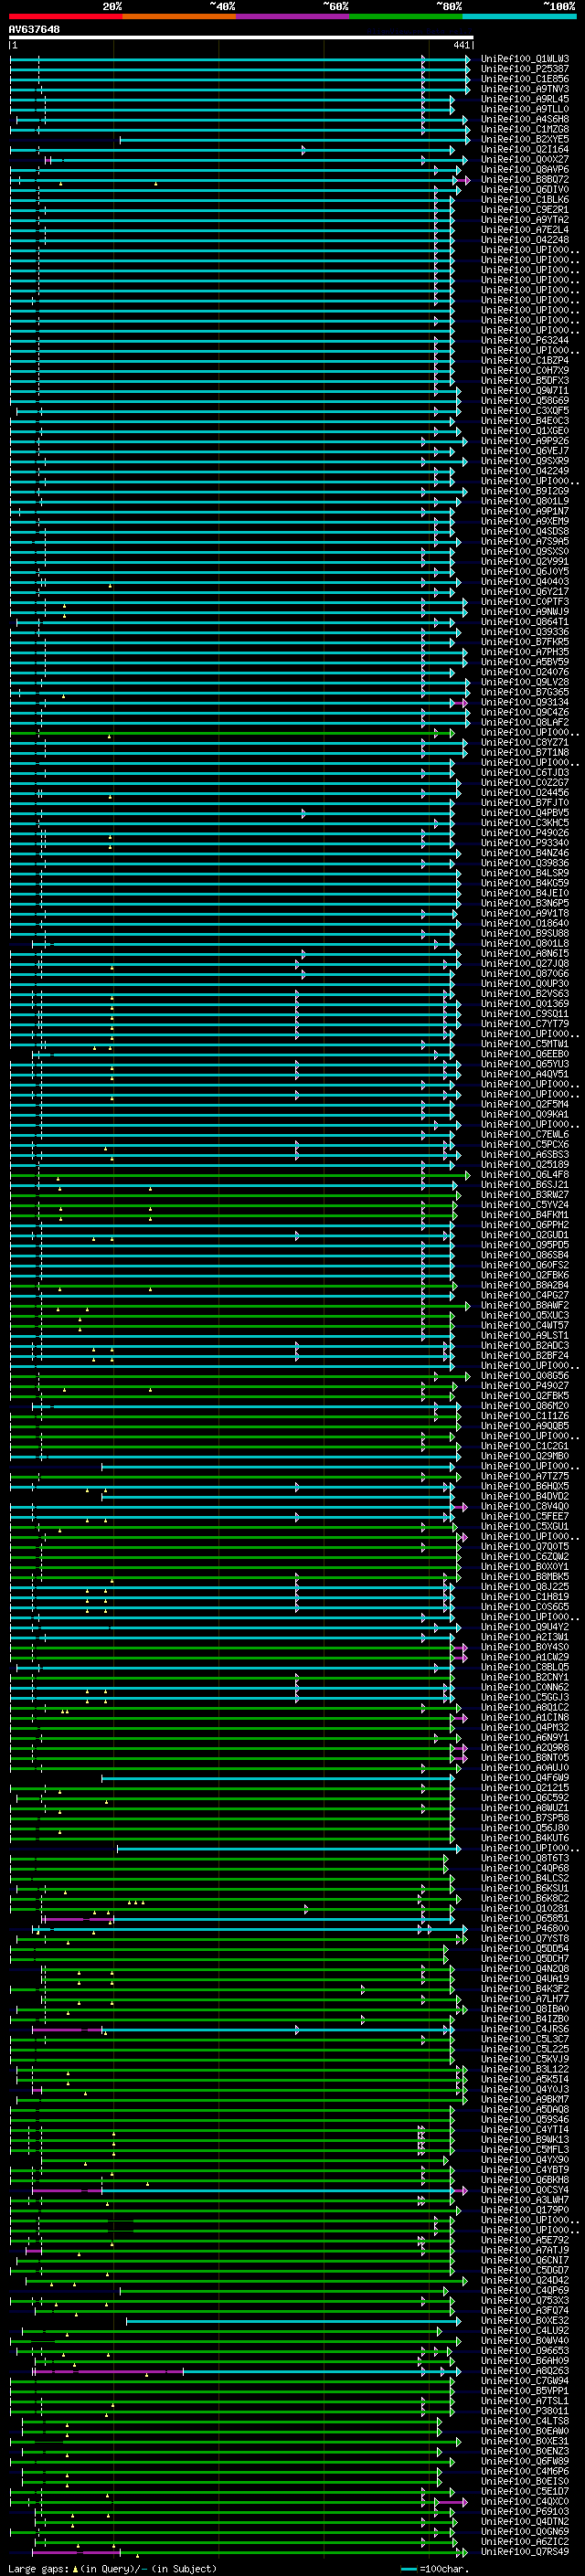Select hit UniRef100_A7E2L4
The height and width of the screenshot is (2576, 585).
coord(525,230)
